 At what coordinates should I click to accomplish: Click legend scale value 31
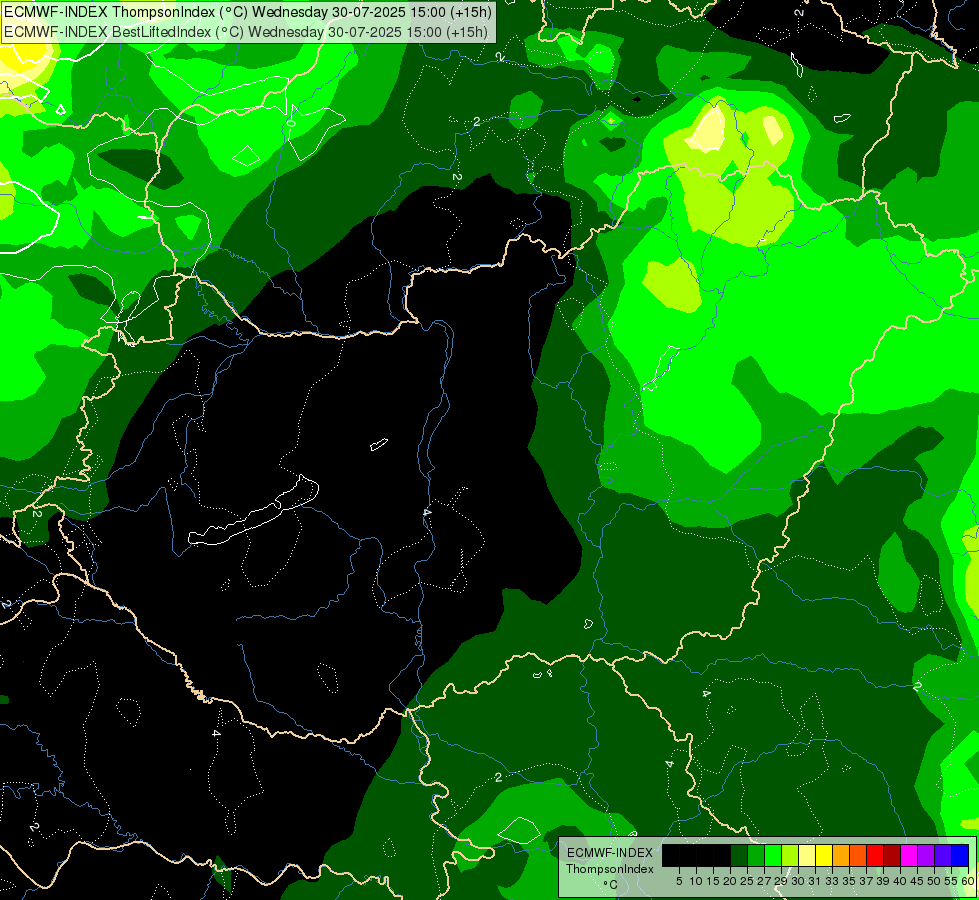coord(815,881)
